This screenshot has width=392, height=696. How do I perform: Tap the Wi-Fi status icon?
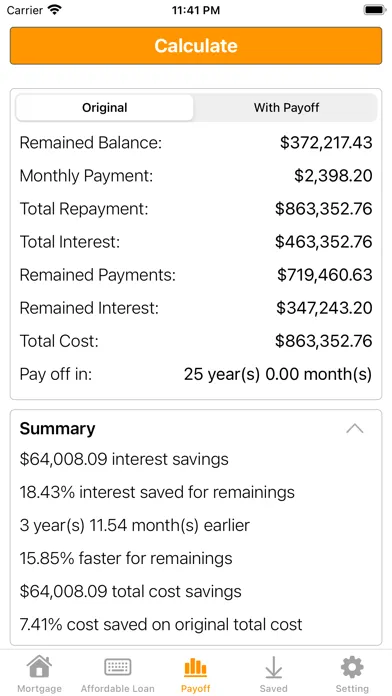click(x=55, y=10)
